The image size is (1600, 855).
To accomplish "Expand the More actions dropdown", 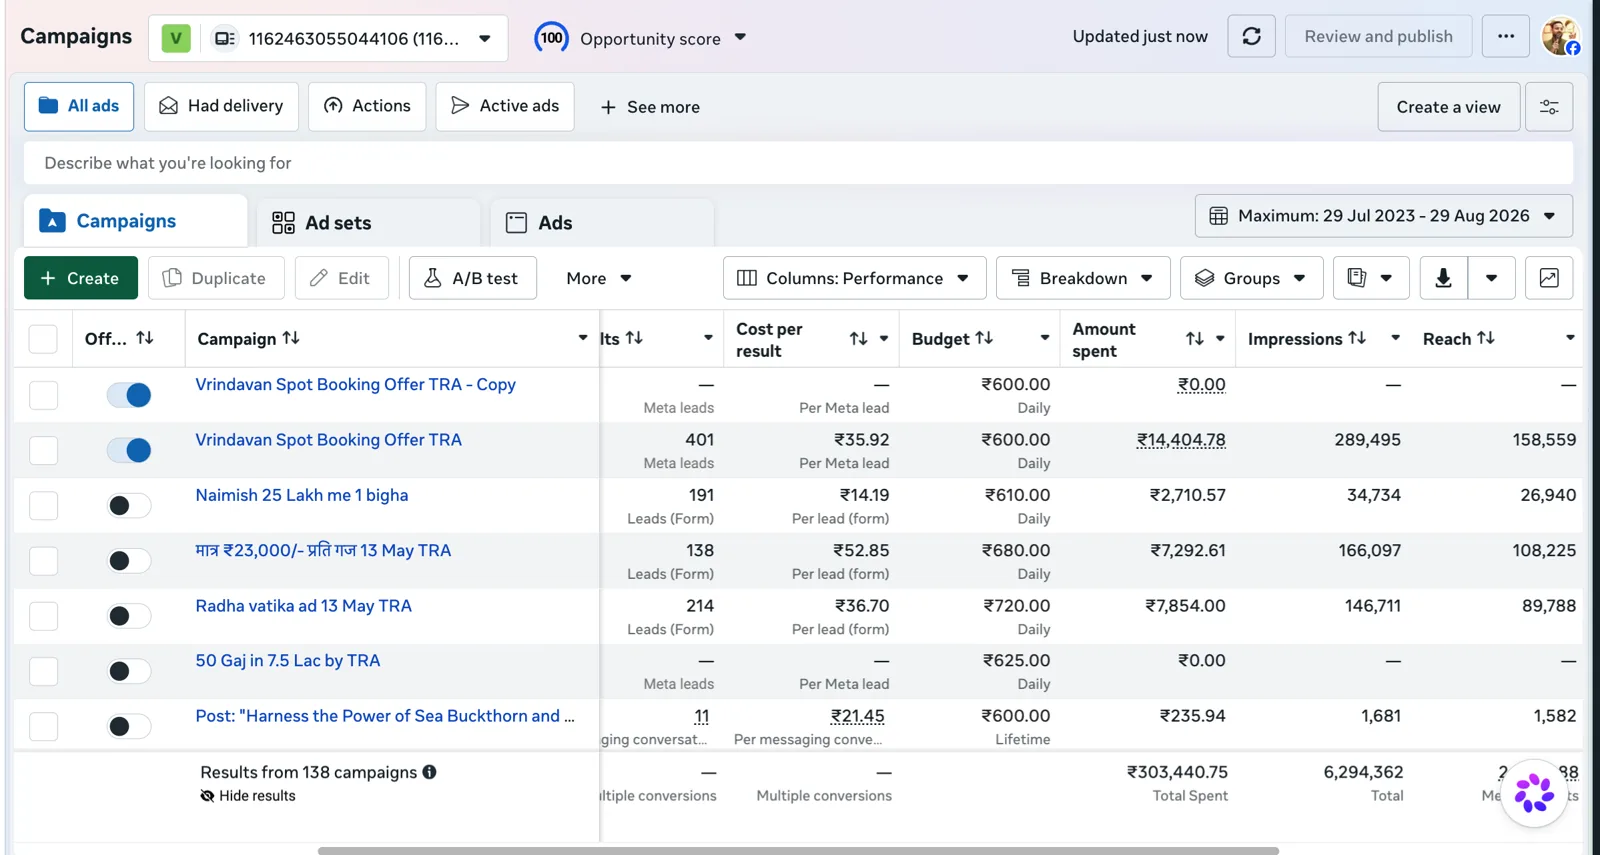I will click(x=598, y=278).
